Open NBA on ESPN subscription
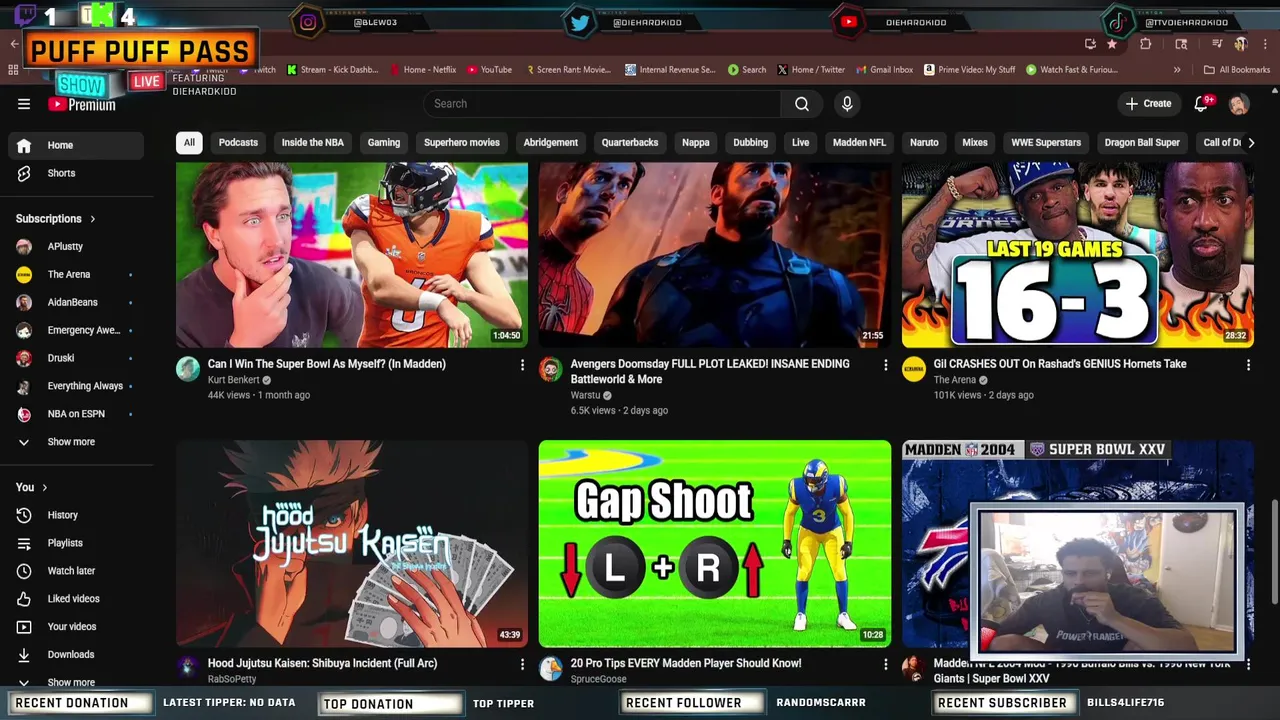Viewport: 1280px width, 720px height. click(x=76, y=414)
